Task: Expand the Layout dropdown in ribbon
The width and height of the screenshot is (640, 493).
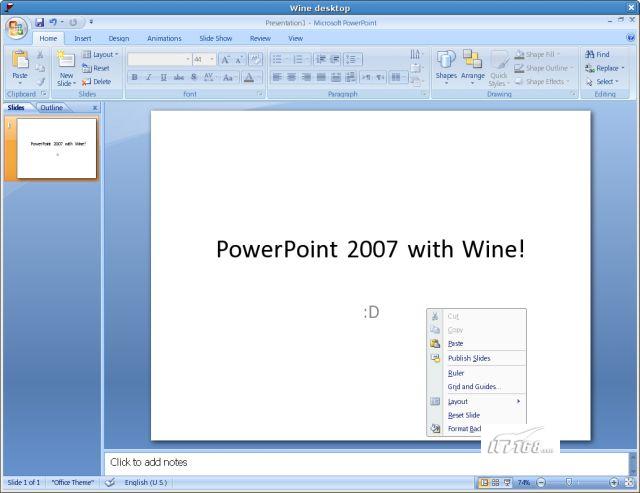Action: point(100,54)
